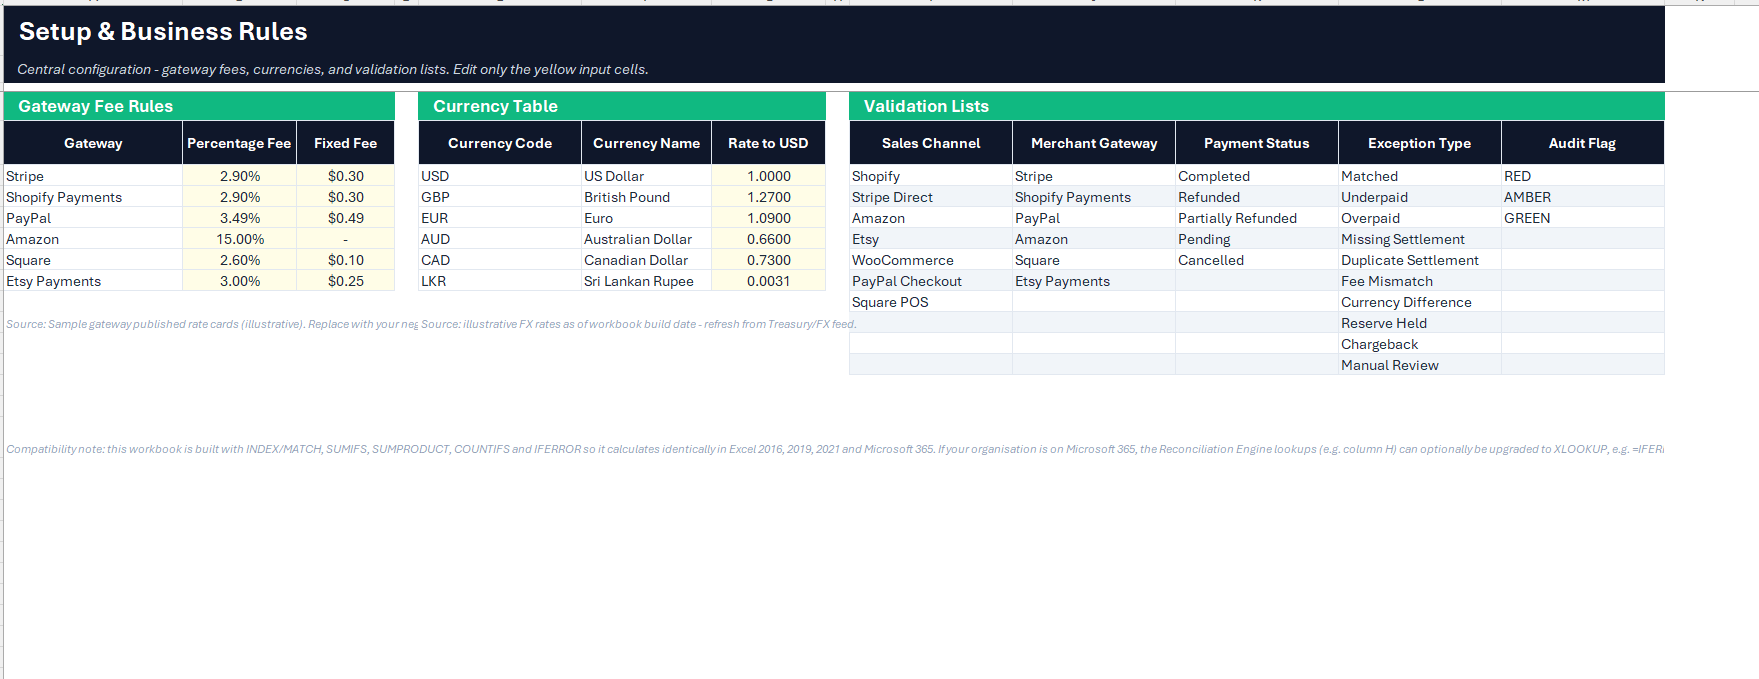
Task: Select the Matched exception type cell
Action: click(1420, 176)
